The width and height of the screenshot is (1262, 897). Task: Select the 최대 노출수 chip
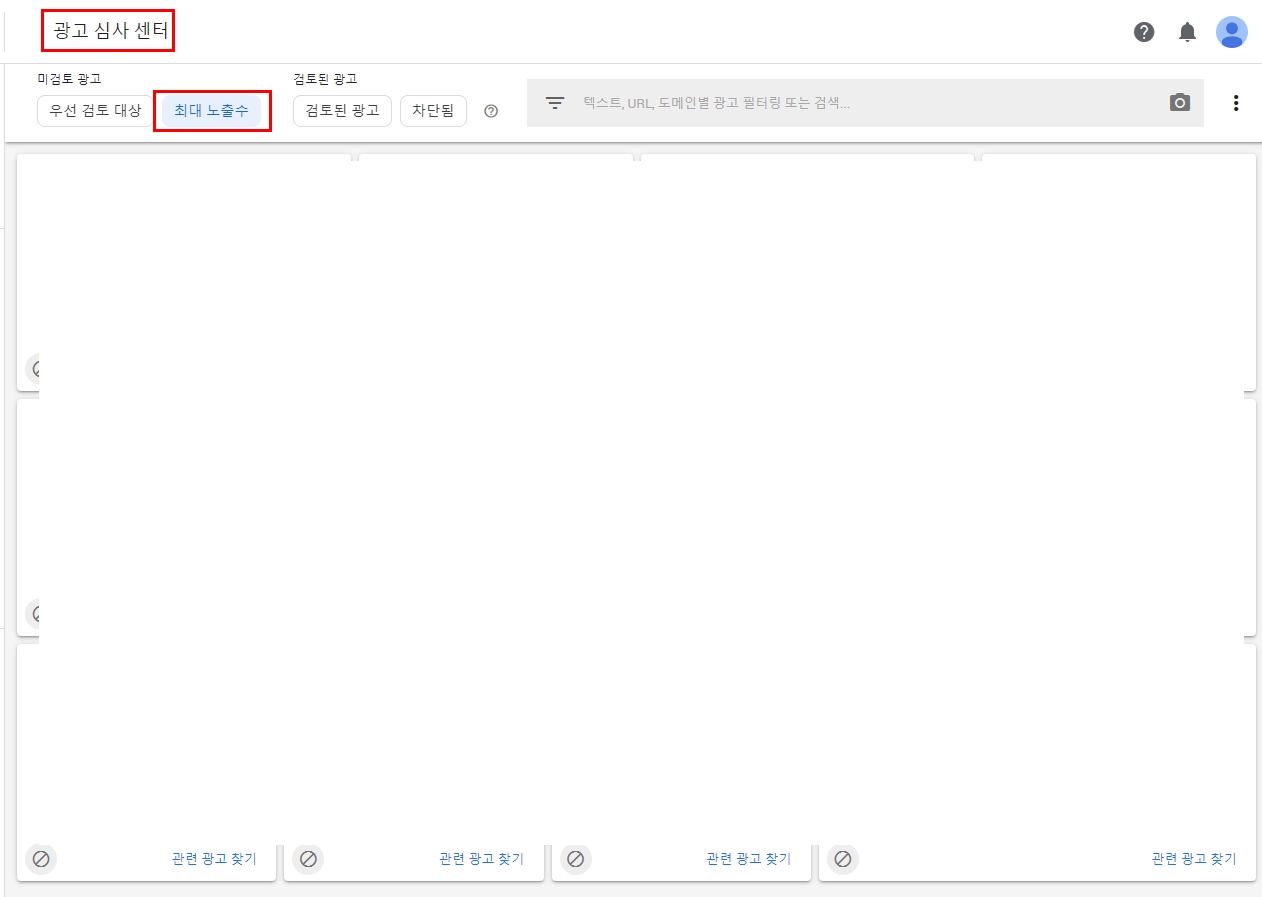pyautogui.click(x=211, y=110)
